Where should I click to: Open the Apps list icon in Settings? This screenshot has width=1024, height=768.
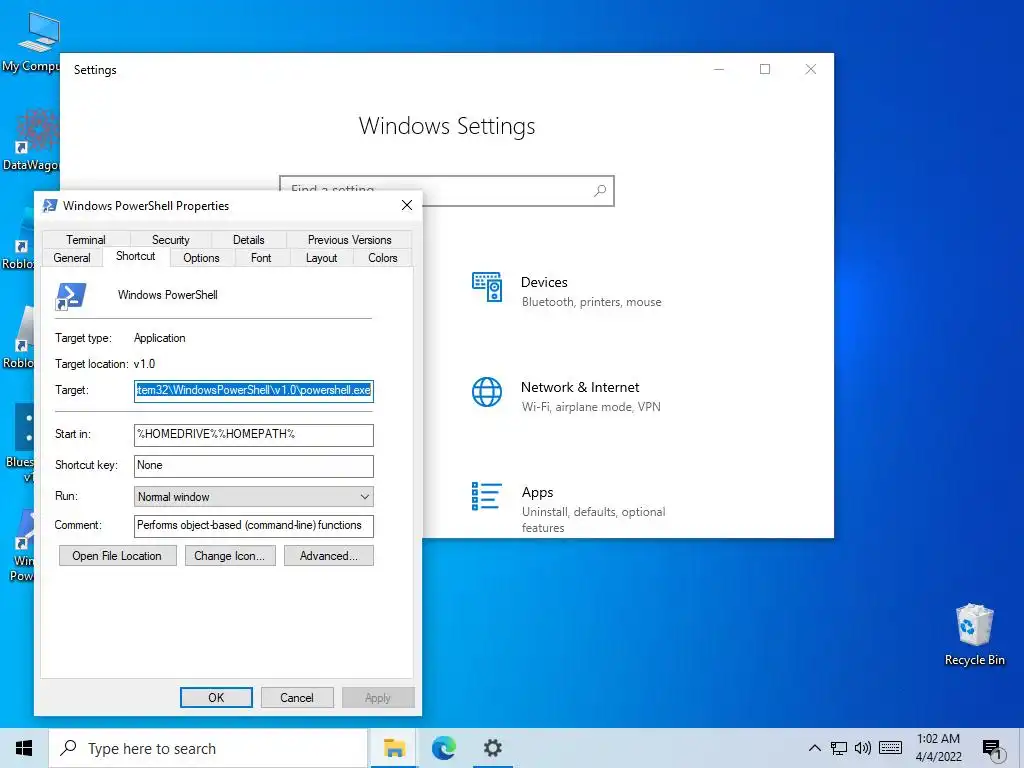tap(487, 496)
